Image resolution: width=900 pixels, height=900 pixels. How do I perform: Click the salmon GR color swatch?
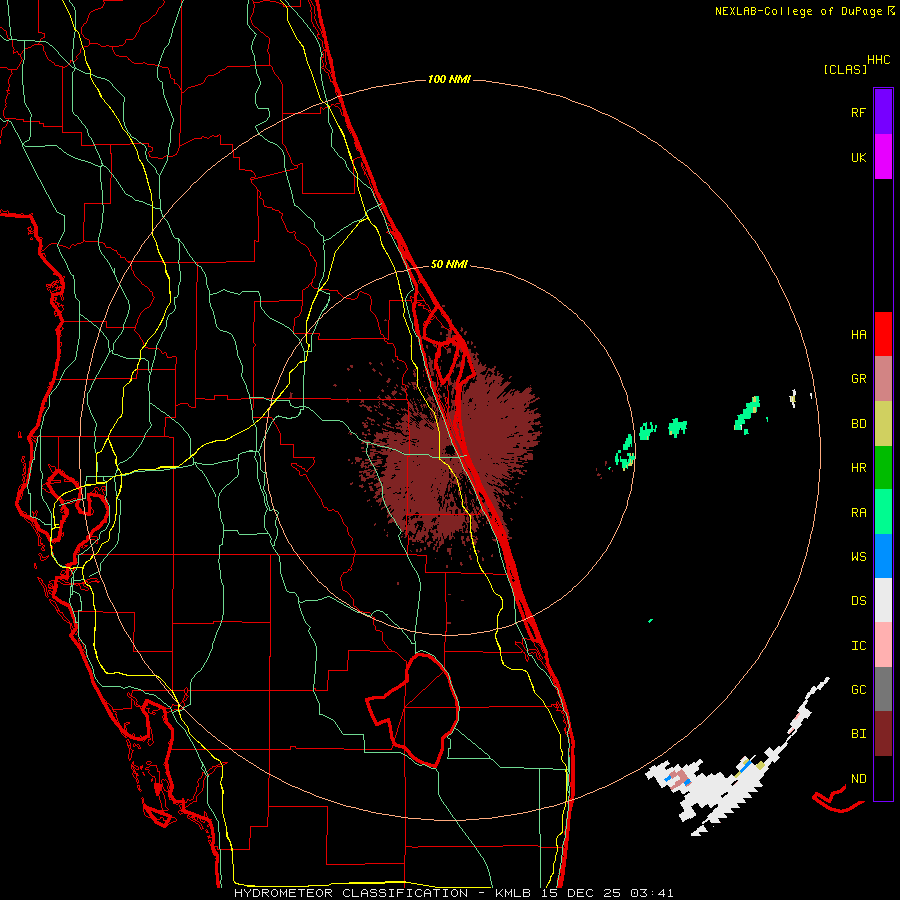883,379
